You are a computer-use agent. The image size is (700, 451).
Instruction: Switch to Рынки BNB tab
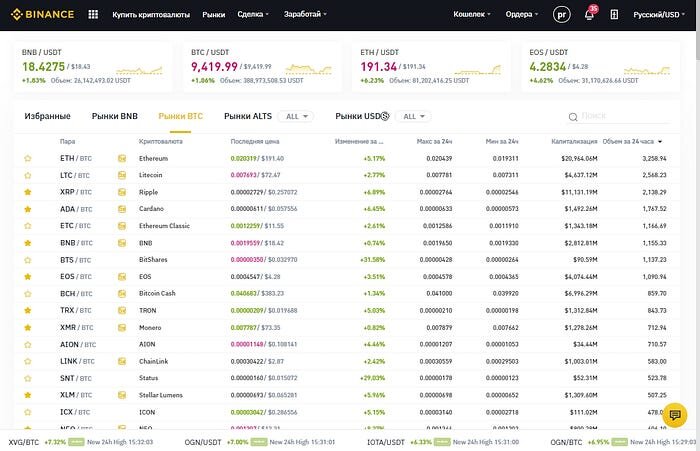[115, 116]
